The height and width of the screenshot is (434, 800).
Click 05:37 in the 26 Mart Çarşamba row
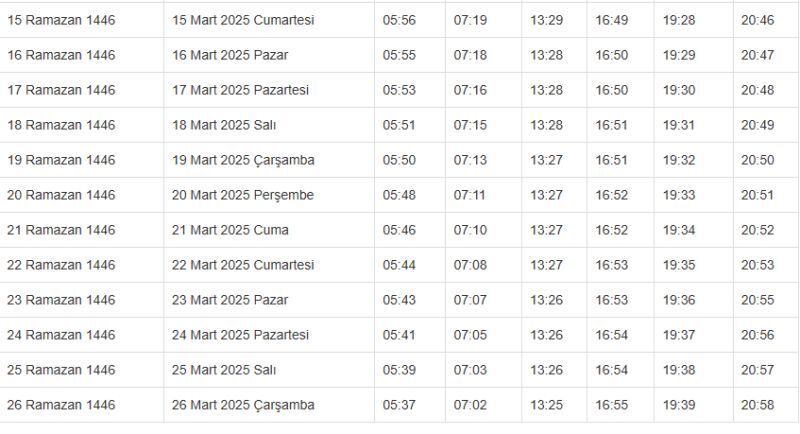pyautogui.click(x=399, y=405)
